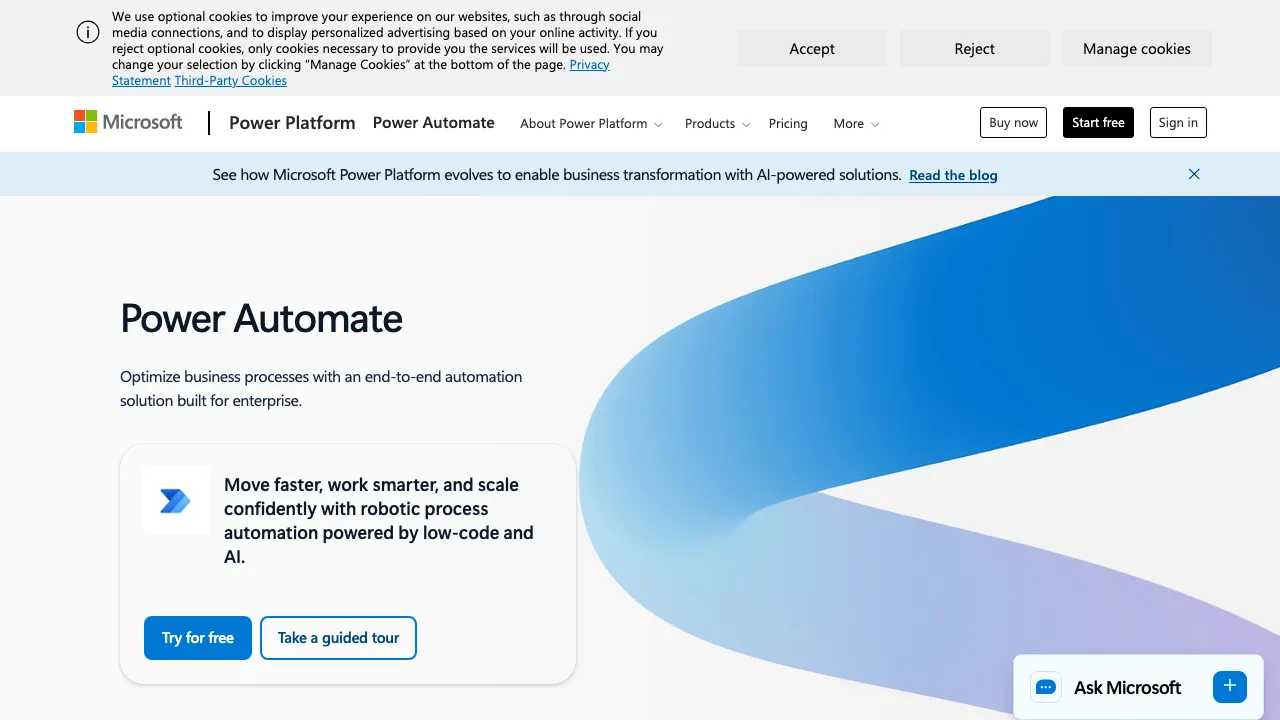This screenshot has width=1280, height=720.
Task: Open the Products dropdown
Action: coord(716,124)
